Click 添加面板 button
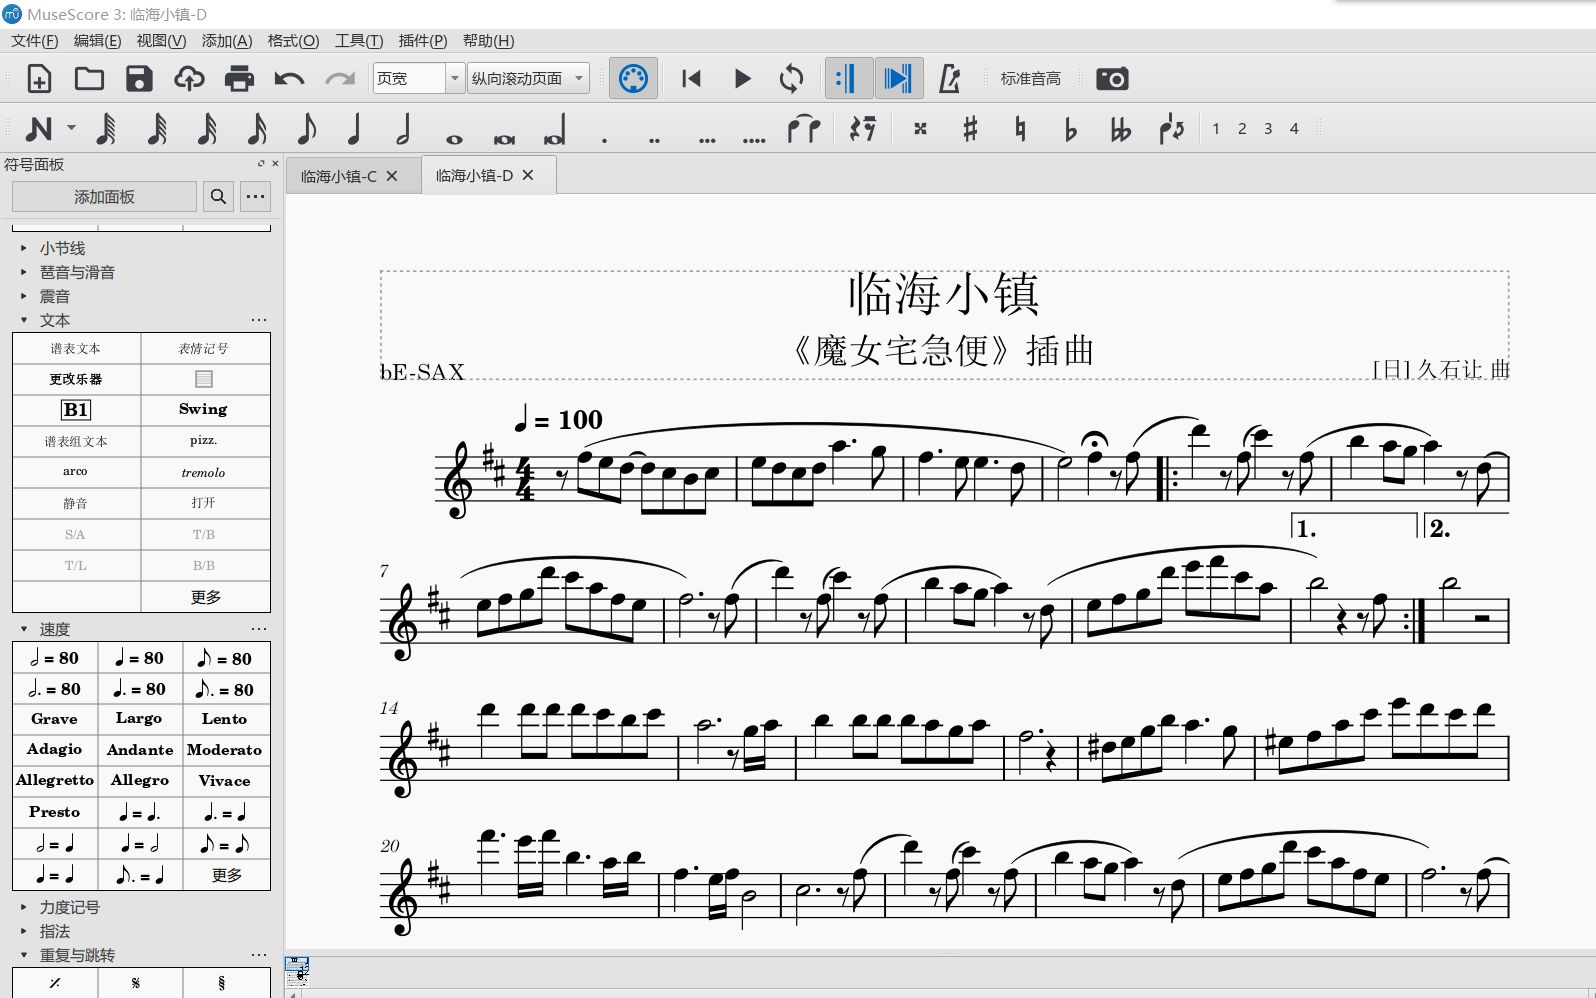 coord(104,197)
